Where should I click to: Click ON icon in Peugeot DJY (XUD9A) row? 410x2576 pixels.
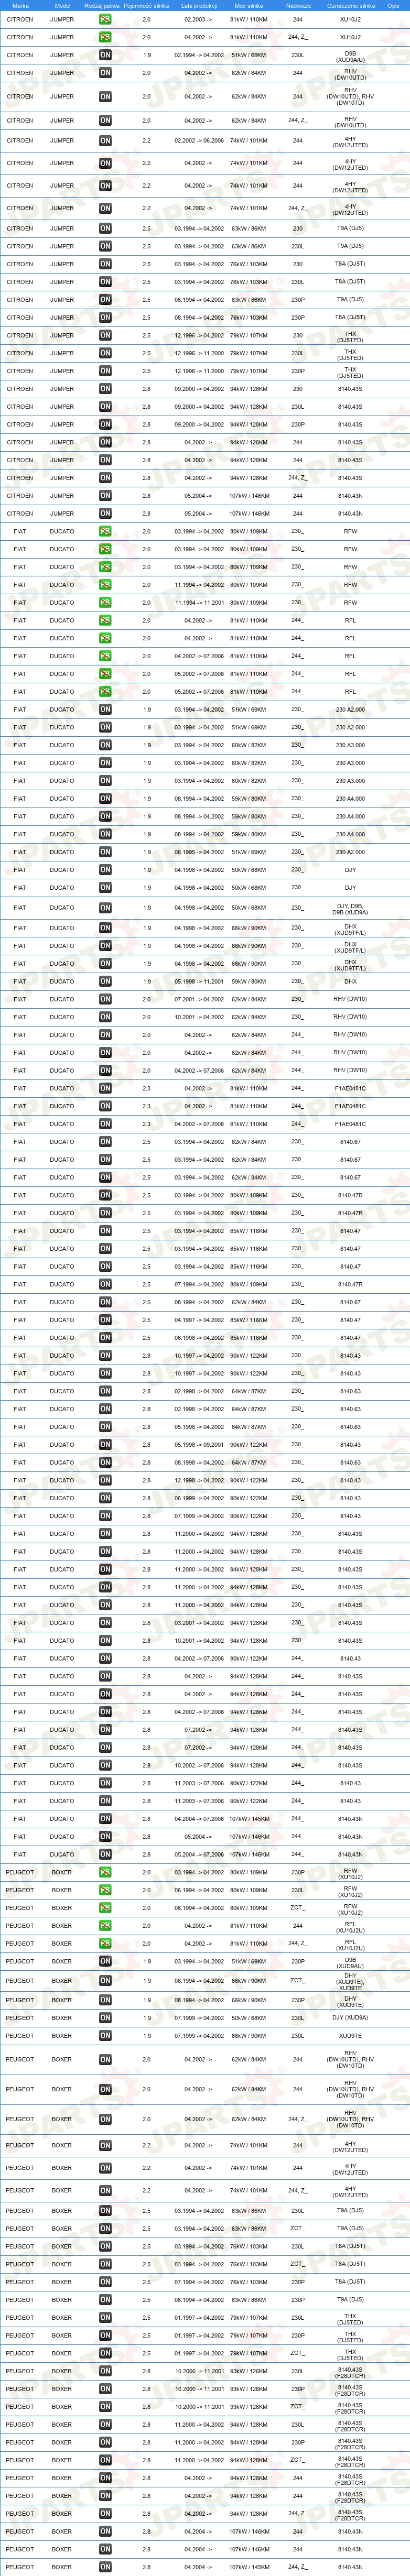point(105,2018)
